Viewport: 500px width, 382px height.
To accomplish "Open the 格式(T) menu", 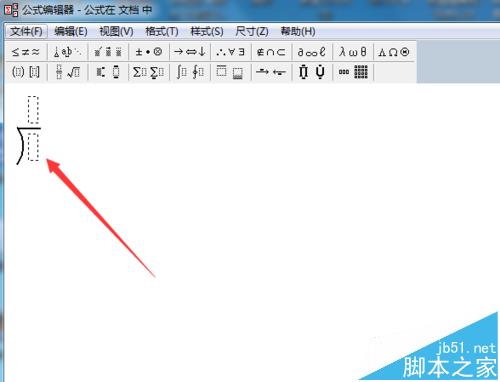I will 162,32.
